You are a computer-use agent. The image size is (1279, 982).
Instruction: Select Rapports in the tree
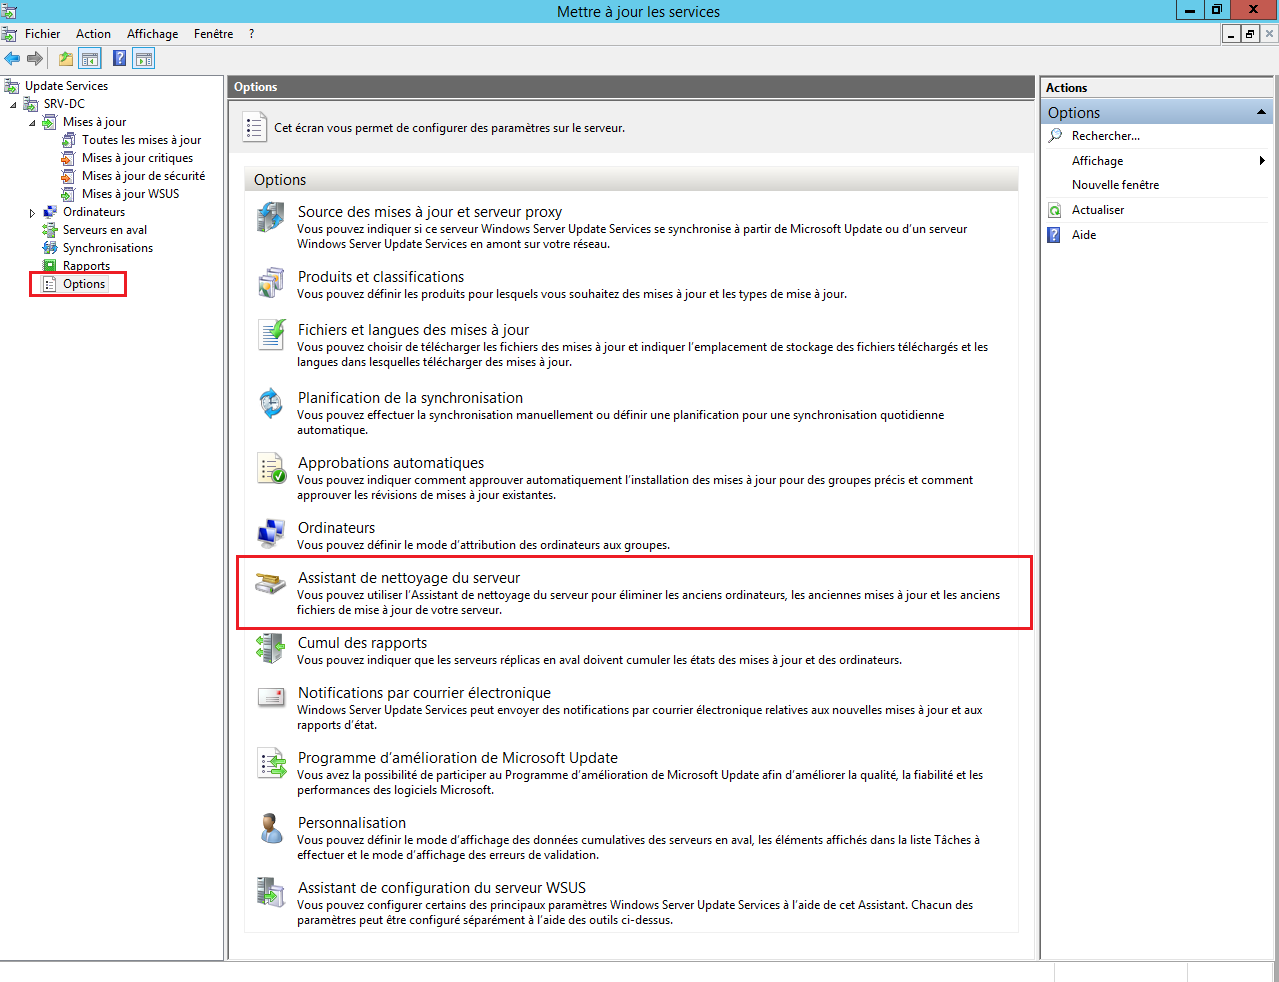point(86,266)
